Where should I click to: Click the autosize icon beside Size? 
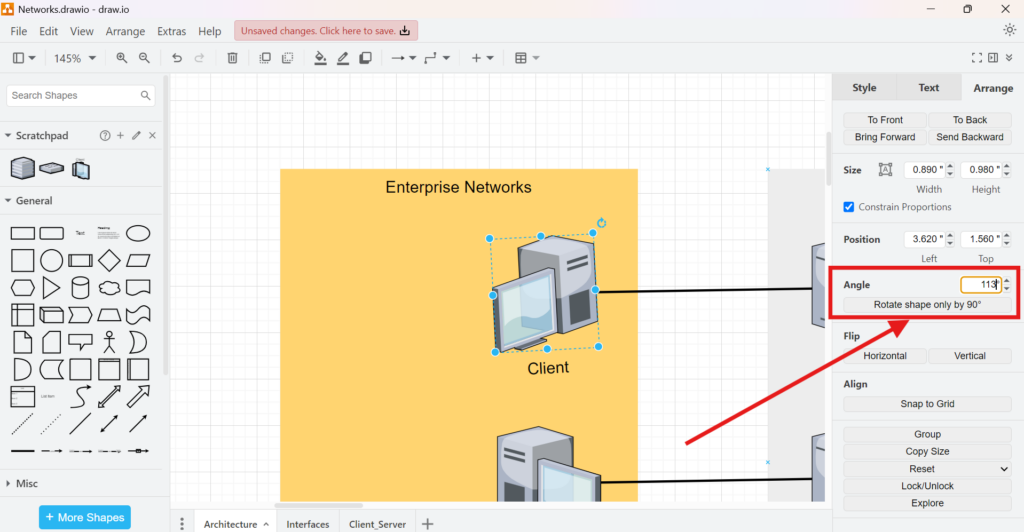pos(886,170)
